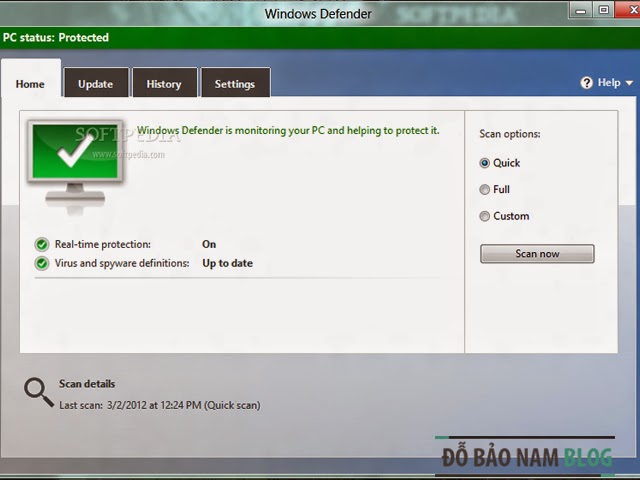640x480 pixels.
Task: Click the PC status: Protected text
Action: pyautogui.click(x=56, y=38)
